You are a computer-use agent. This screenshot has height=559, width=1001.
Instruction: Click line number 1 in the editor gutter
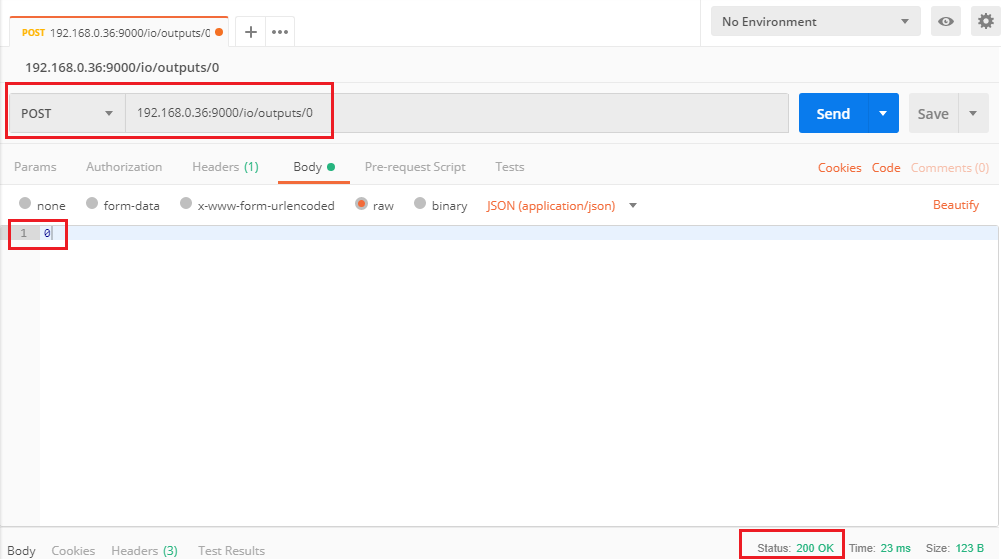point(24,233)
